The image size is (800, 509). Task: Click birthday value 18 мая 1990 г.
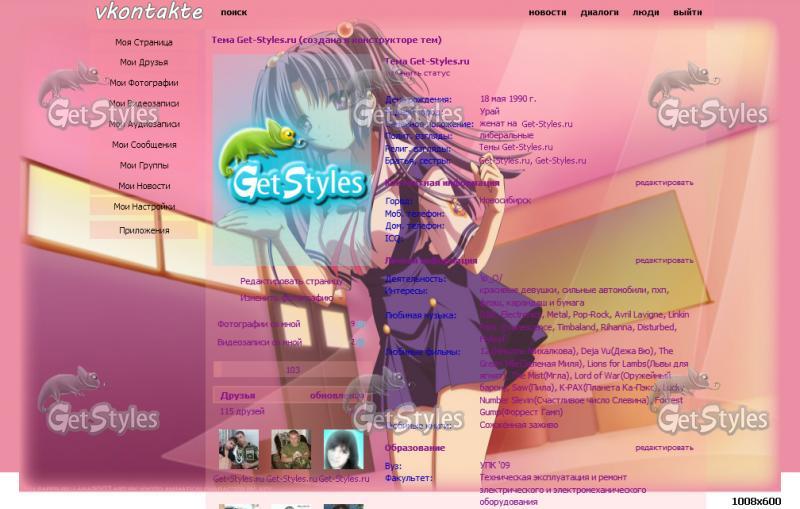click(x=508, y=99)
